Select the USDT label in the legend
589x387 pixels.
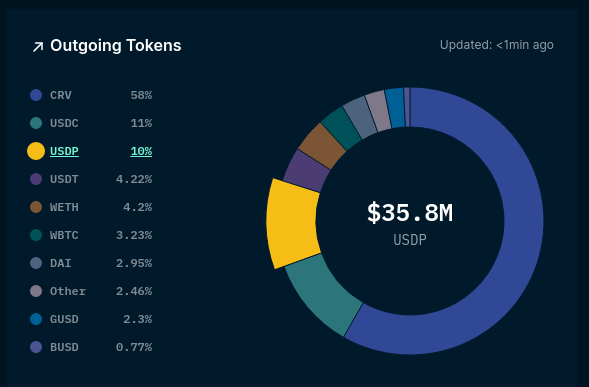tap(64, 179)
